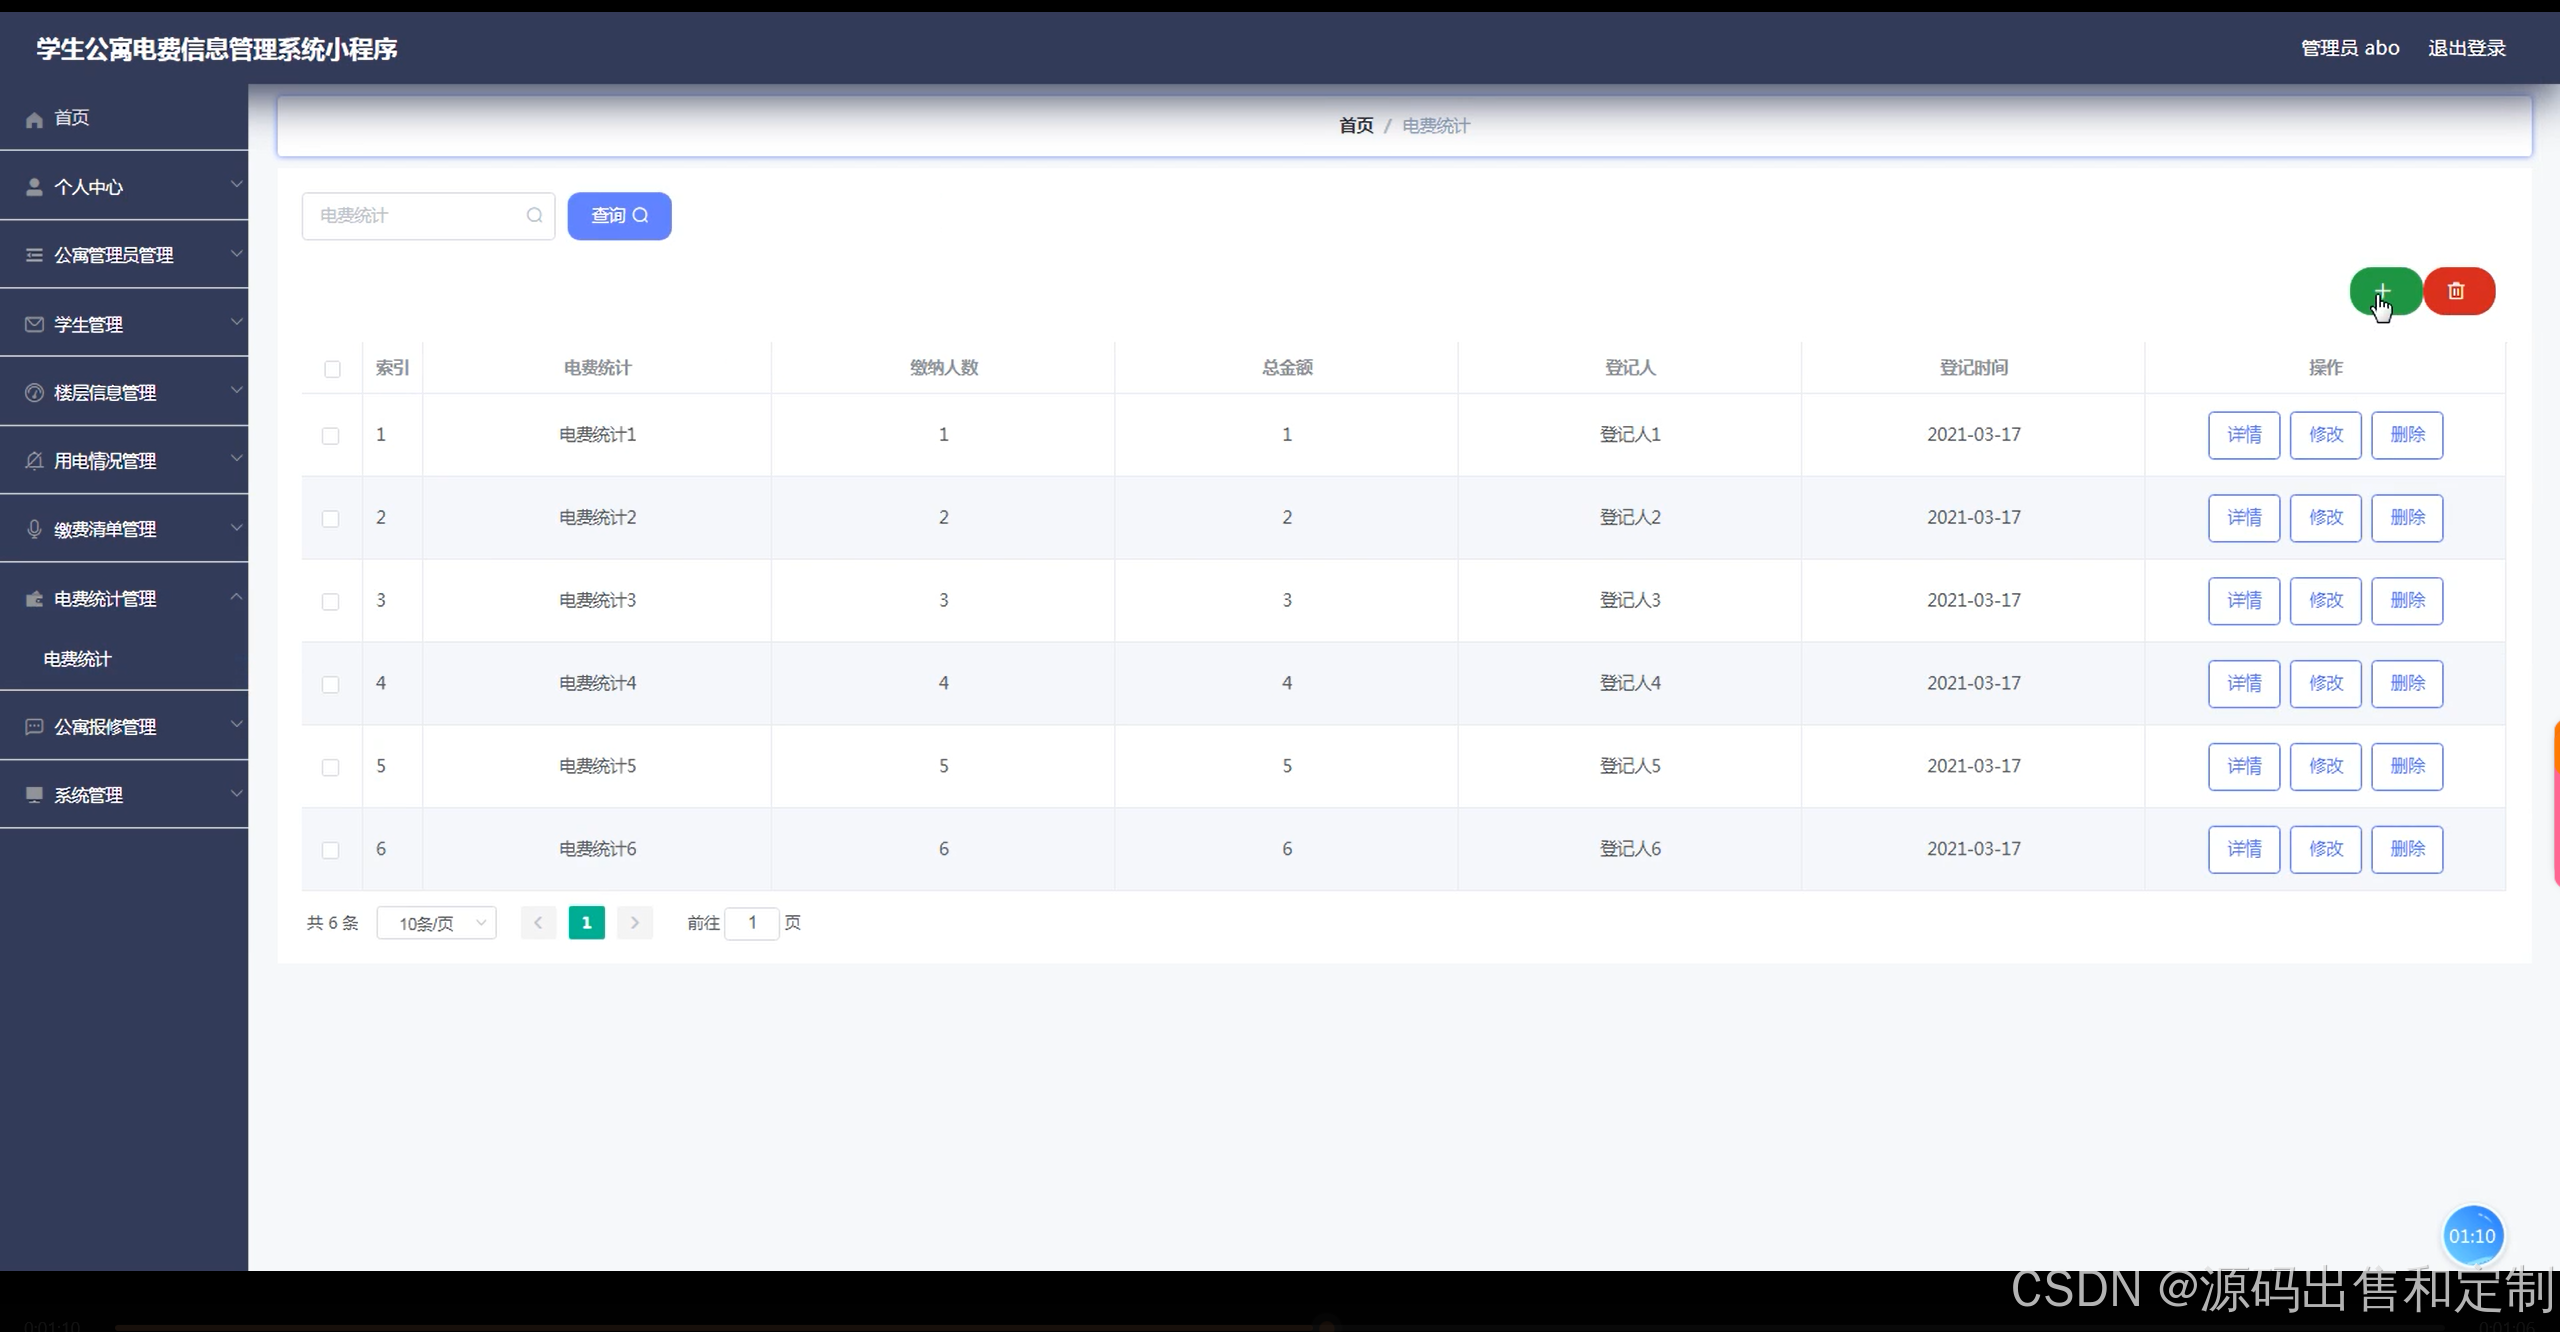Check the row for 电费统计4
Viewport: 2560px width, 1332px height.
330,684
